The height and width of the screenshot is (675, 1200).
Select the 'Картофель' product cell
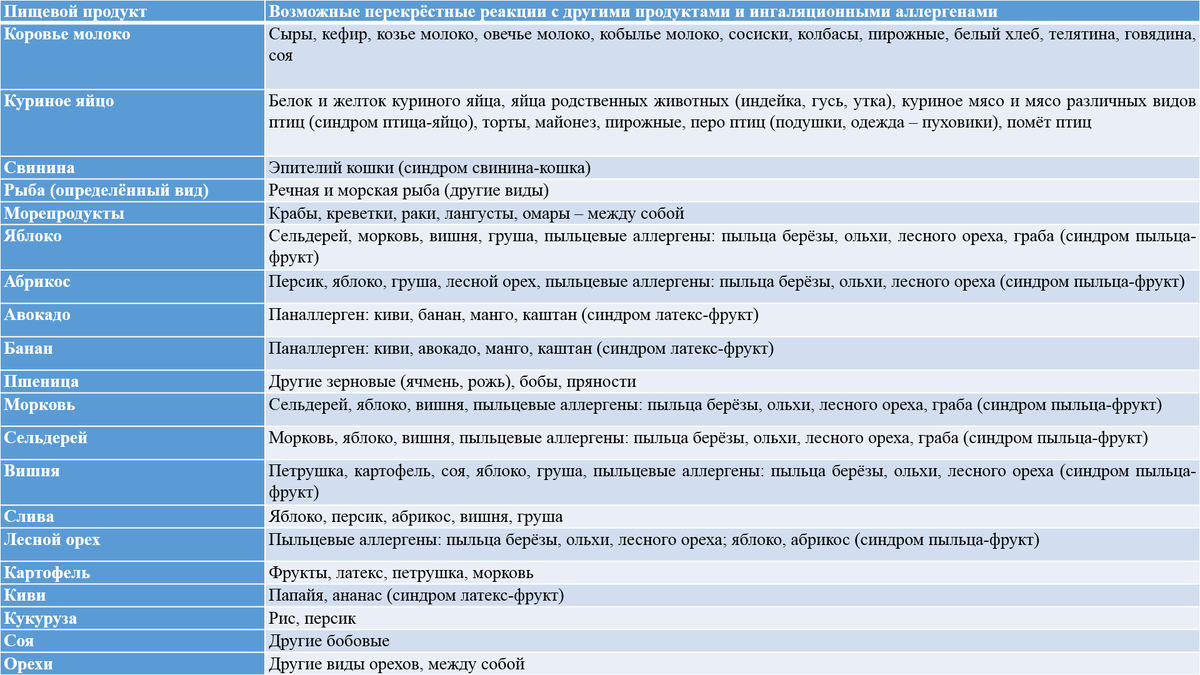tap(133, 573)
